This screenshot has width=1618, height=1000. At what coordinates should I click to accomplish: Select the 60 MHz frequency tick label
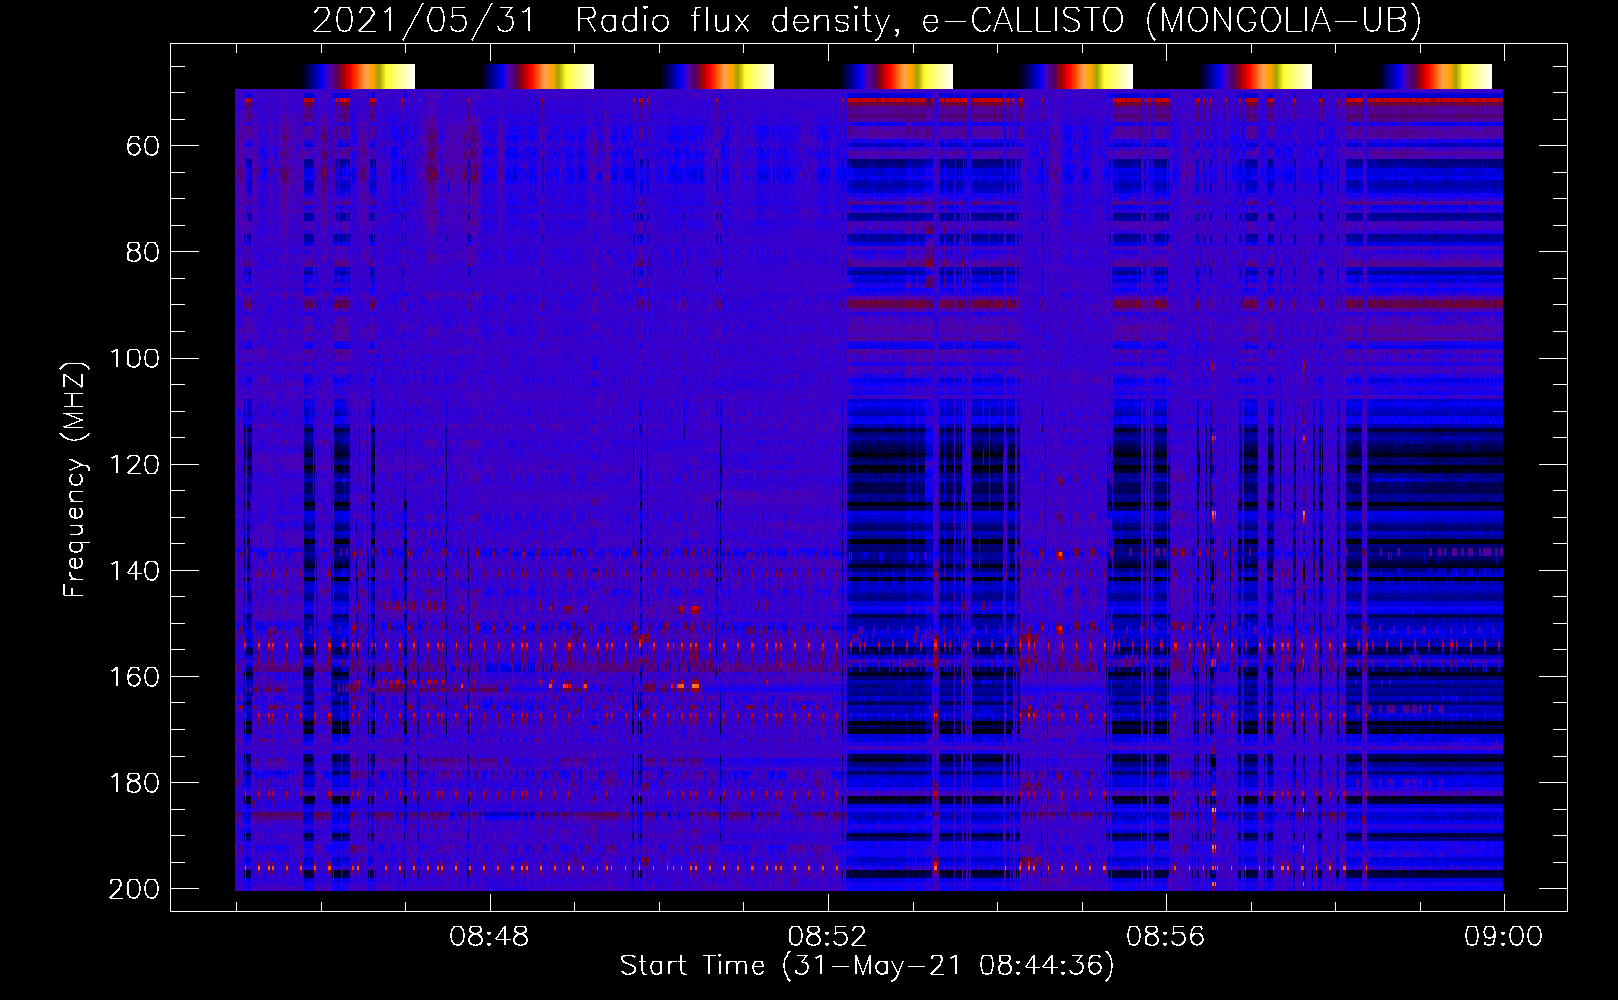tap(143, 147)
